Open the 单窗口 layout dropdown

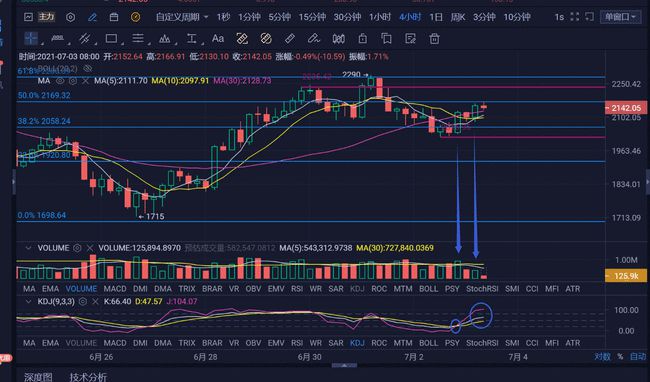[x=620, y=17]
